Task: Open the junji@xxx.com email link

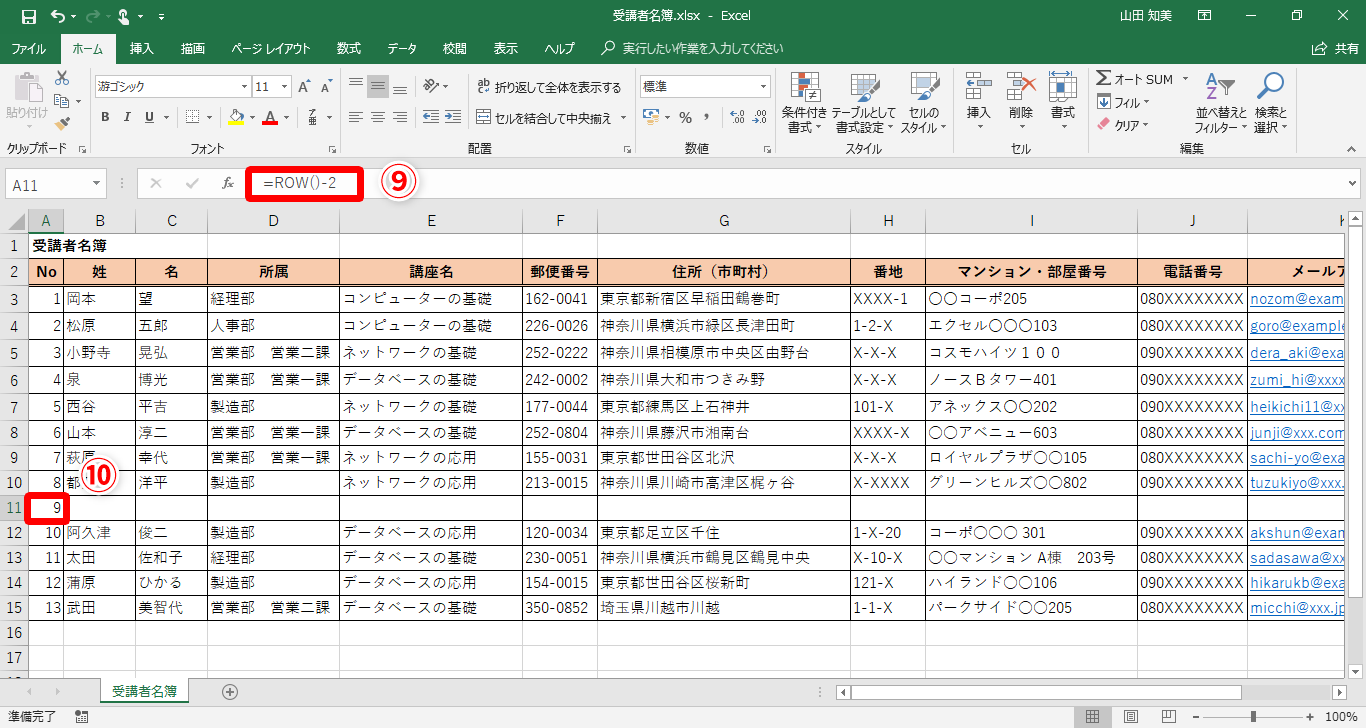Action: [x=1296, y=434]
